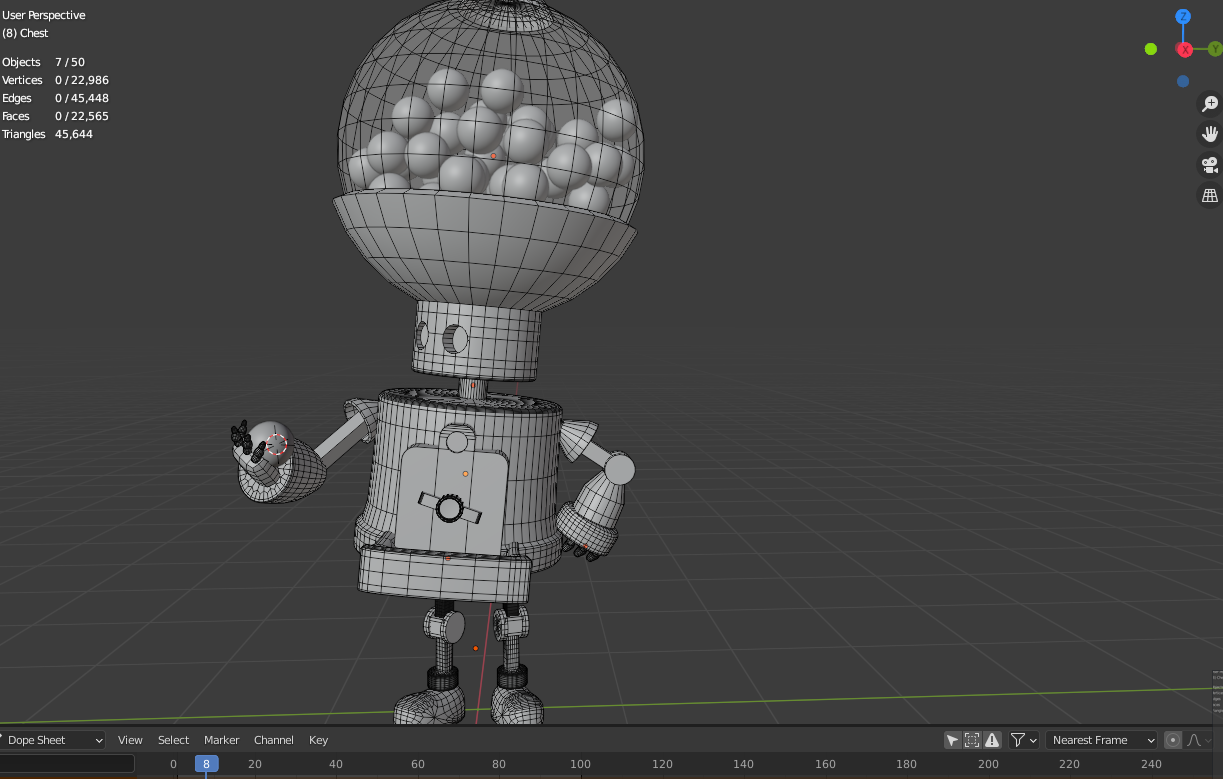The image size is (1223, 779).
Task: Open the Nearest Frame snapping dropdown
Action: pos(1101,740)
